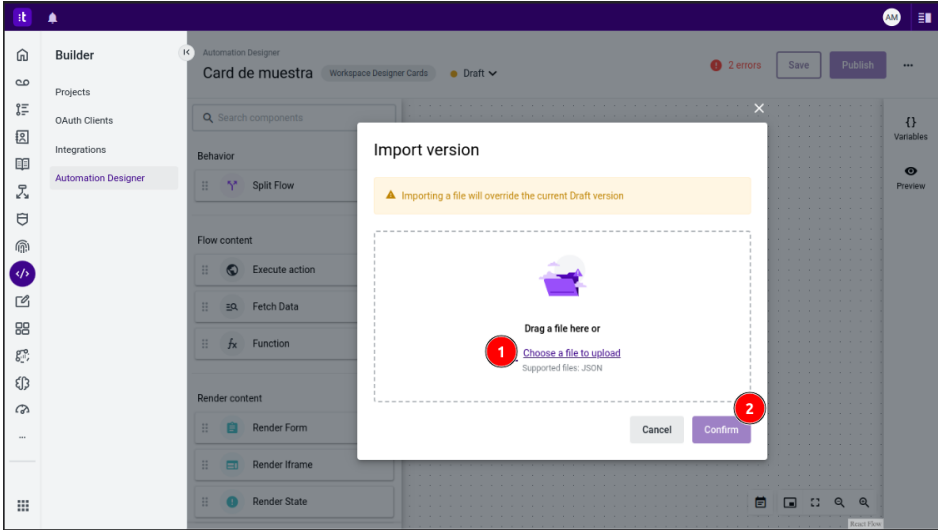
Task: Collapse the Builder sidebar panel
Action: point(185,52)
